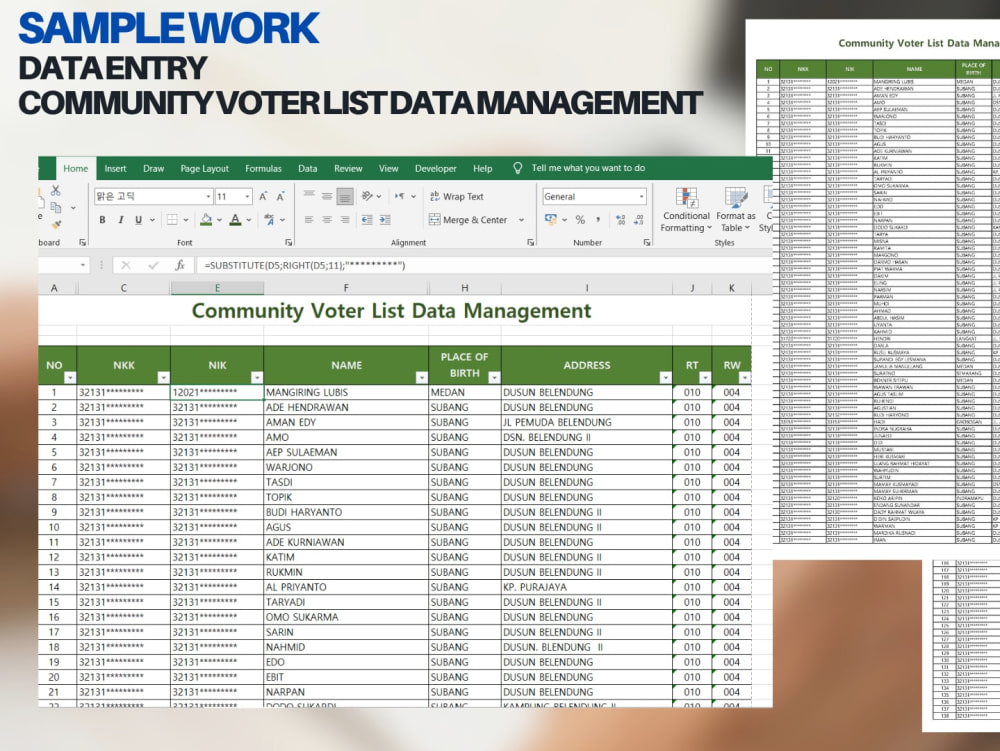
Task: Click the Decrease Decimal icon
Action: (x=638, y=220)
